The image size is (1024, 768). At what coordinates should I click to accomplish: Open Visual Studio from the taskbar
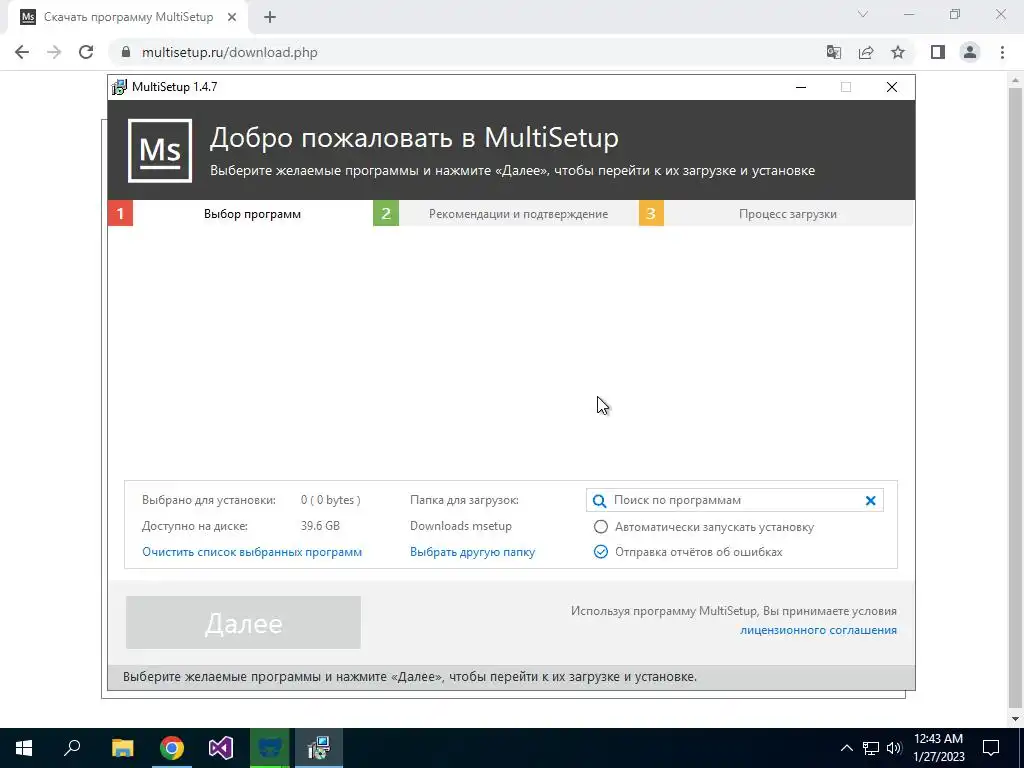tap(221, 748)
